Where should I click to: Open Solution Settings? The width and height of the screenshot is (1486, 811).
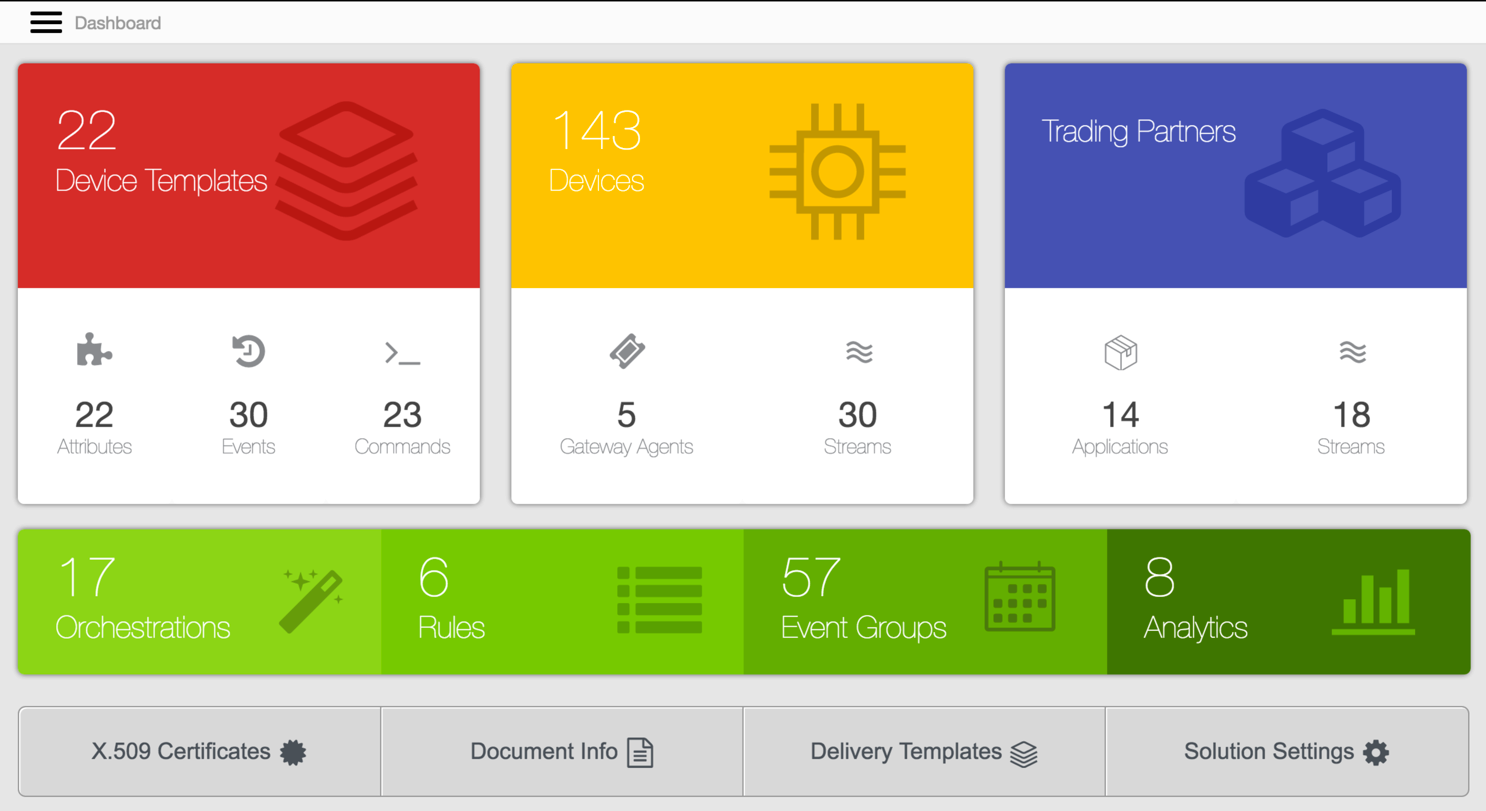pos(1286,752)
